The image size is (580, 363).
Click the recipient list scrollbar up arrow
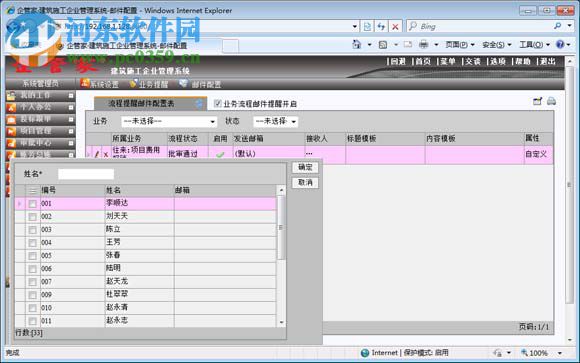click(281, 190)
